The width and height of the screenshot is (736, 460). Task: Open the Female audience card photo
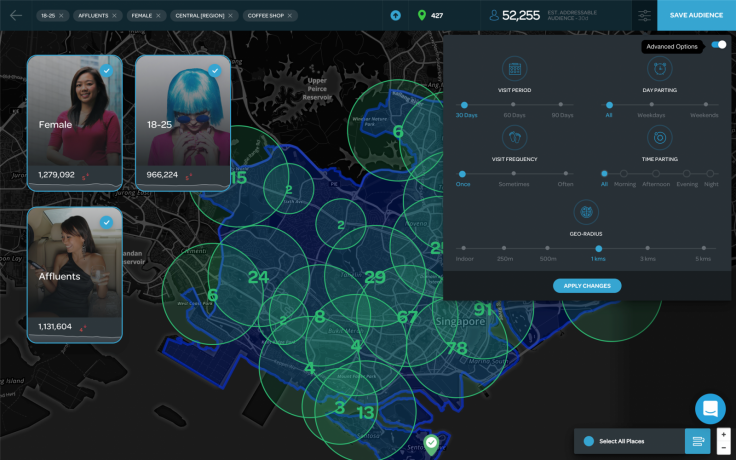75,111
